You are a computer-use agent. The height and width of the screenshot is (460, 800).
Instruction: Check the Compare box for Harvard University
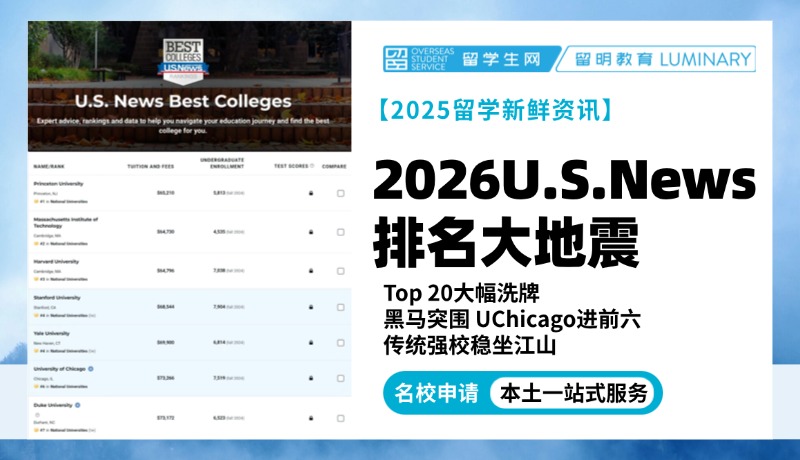[x=341, y=271]
